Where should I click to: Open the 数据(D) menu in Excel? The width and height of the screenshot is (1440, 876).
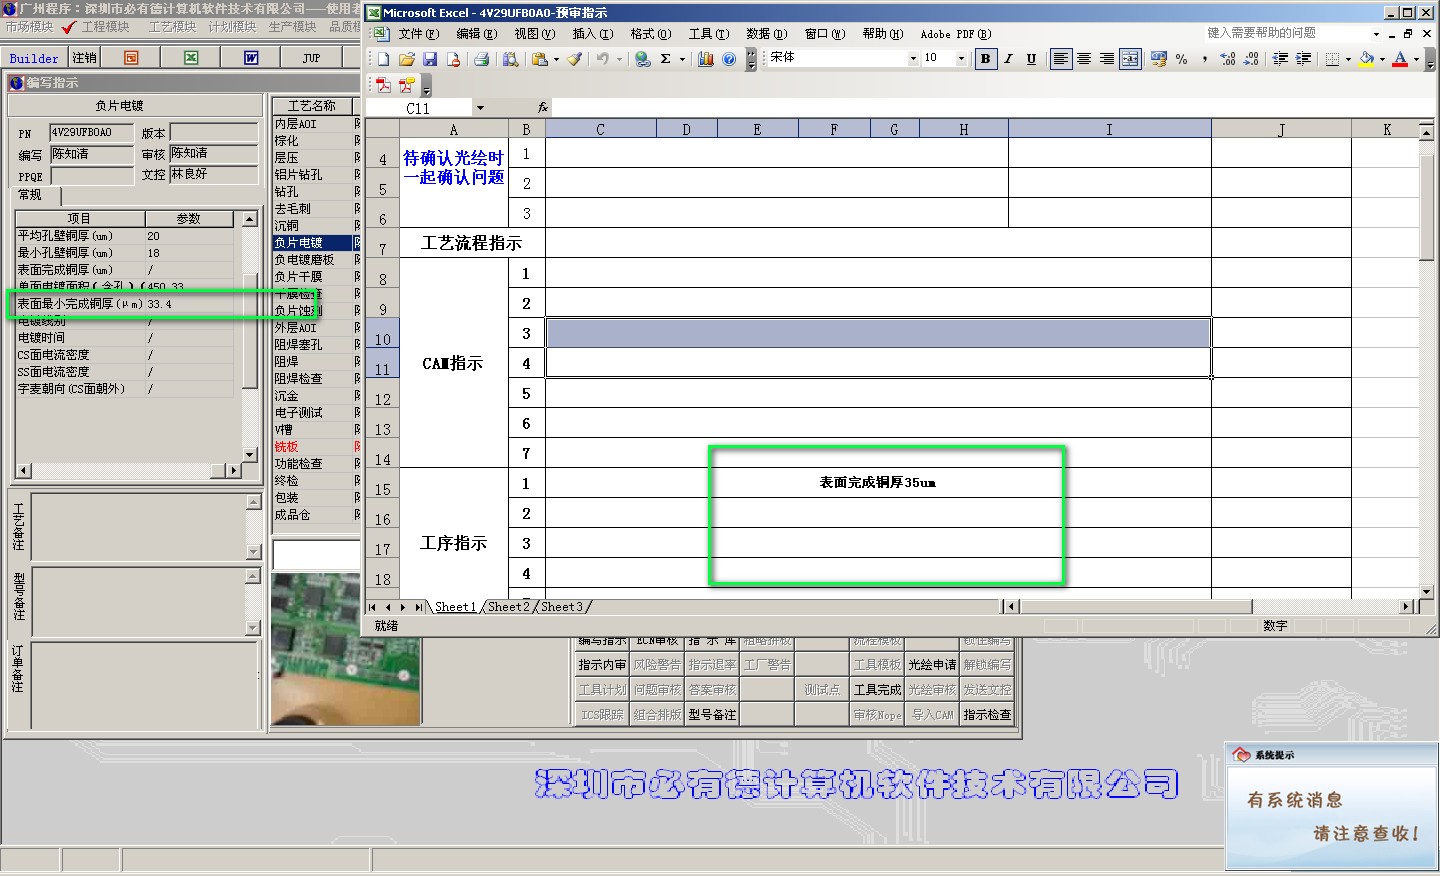(767, 34)
